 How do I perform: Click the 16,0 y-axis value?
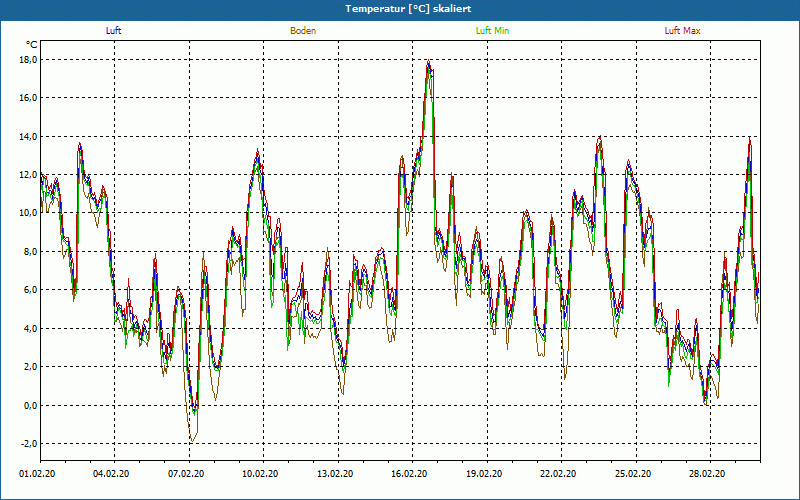pyautogui.click(x=28, y=98)
